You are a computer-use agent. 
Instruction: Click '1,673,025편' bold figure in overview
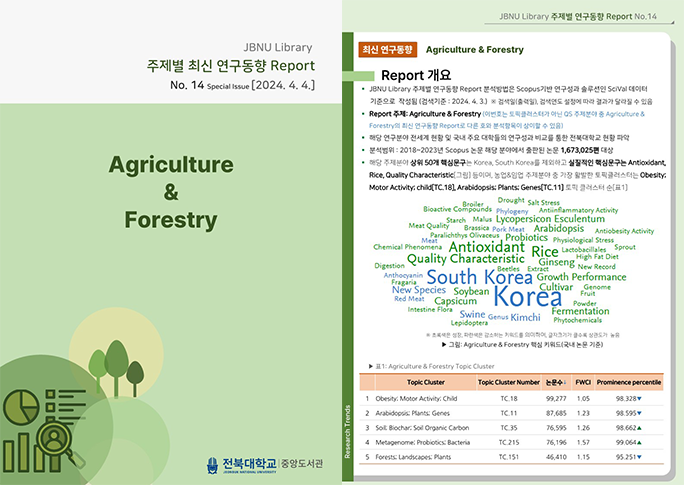click(x=579, y=150)
